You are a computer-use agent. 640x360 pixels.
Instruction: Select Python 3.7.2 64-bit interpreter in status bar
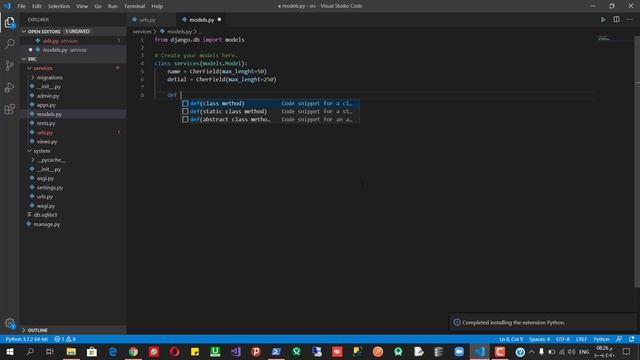point(27,339)
